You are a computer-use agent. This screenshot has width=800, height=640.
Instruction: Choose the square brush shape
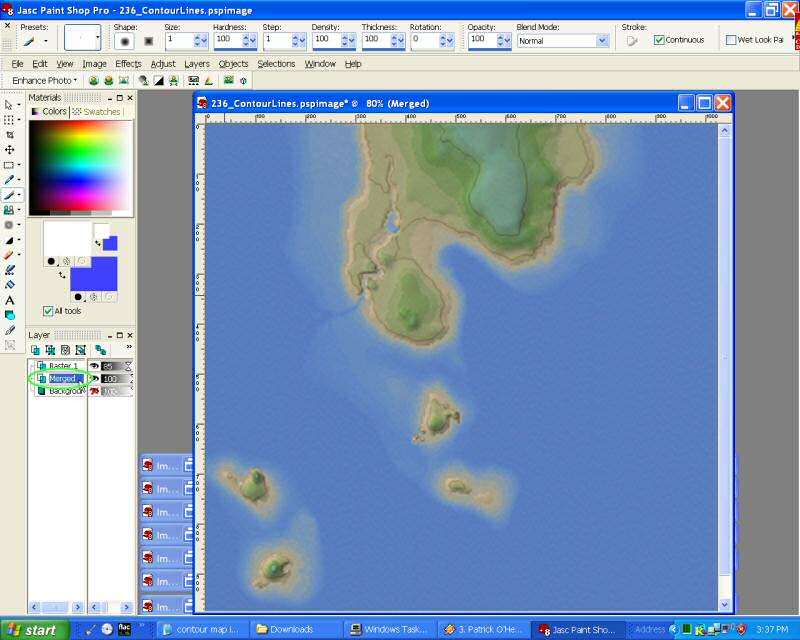pyautogui.click(x=149, y=41)
